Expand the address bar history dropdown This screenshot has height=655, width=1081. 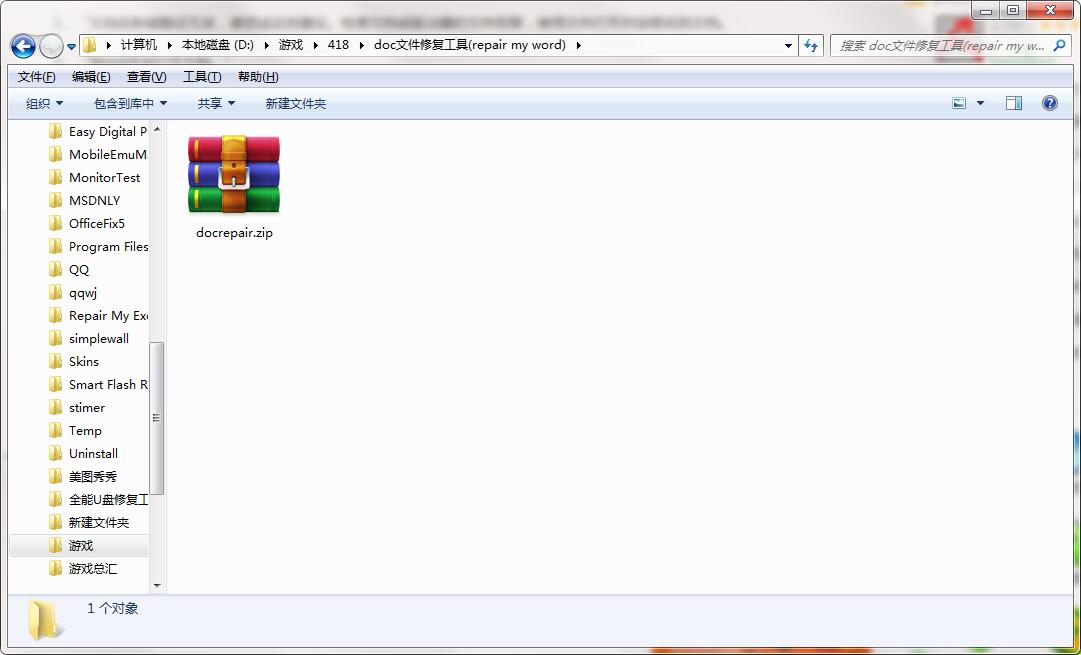coord(788,46)
